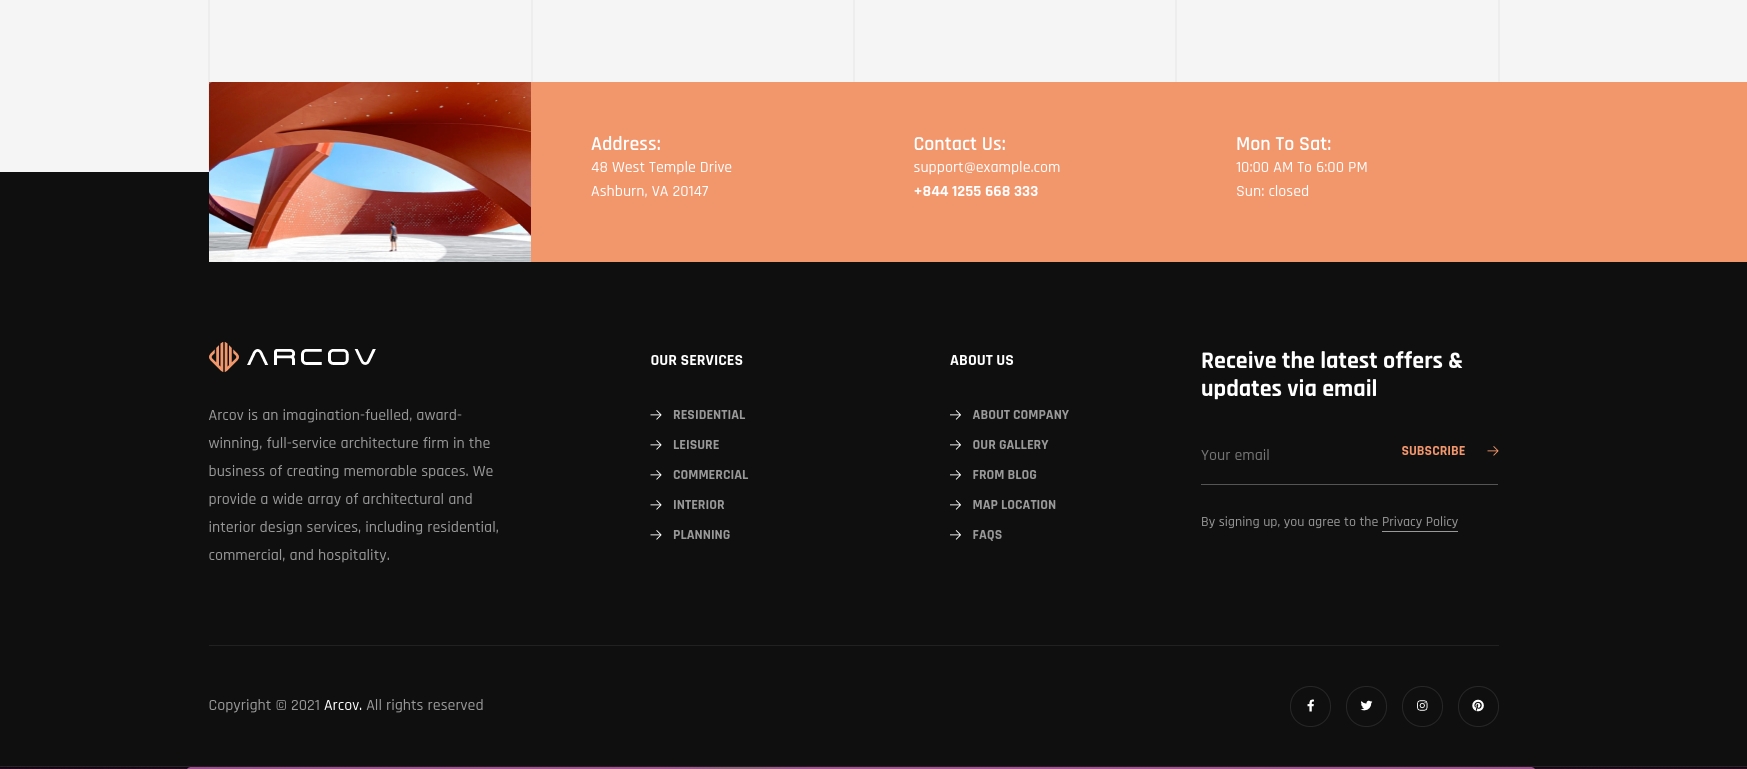The height and width of the screenshot is (769, 1747).
Task: Open the Twitter social icon
Action: (1366, 706)
